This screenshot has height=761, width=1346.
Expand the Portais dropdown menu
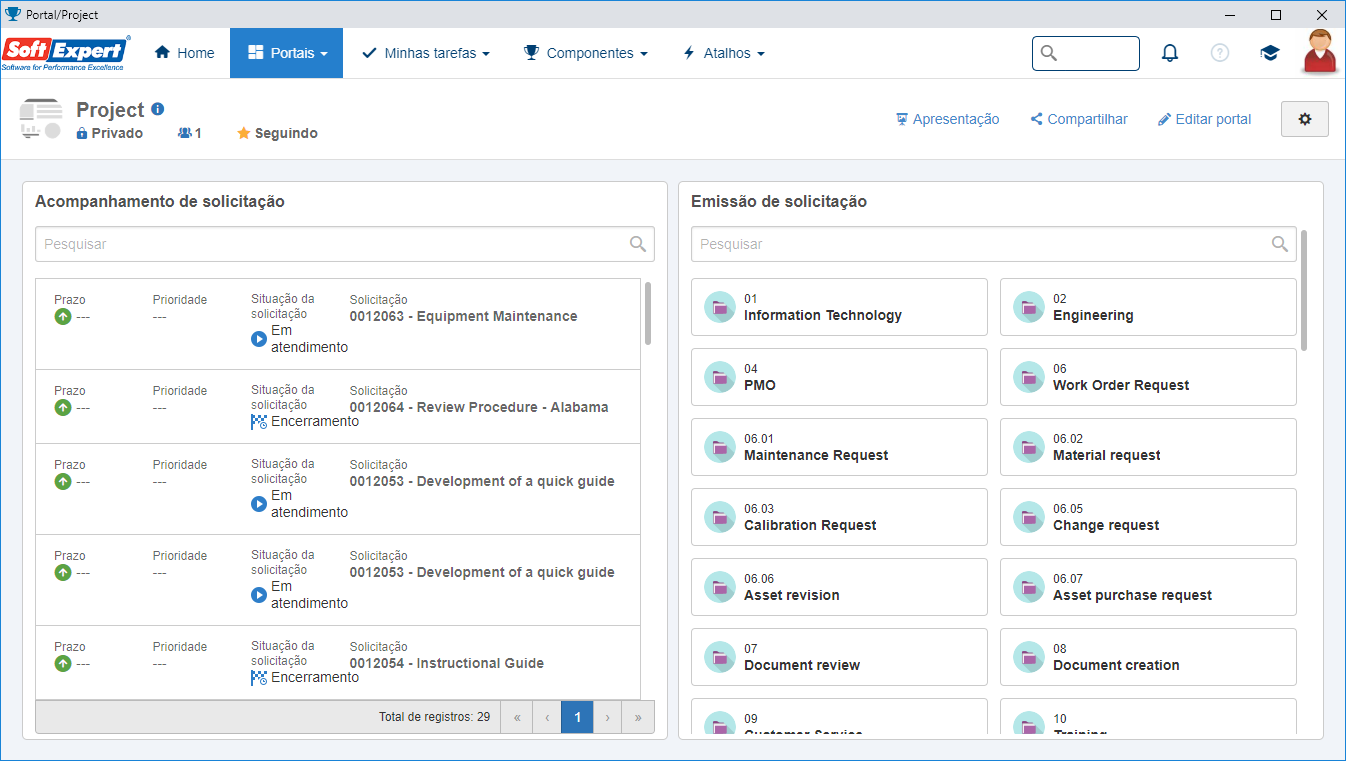tap(286, 53)
